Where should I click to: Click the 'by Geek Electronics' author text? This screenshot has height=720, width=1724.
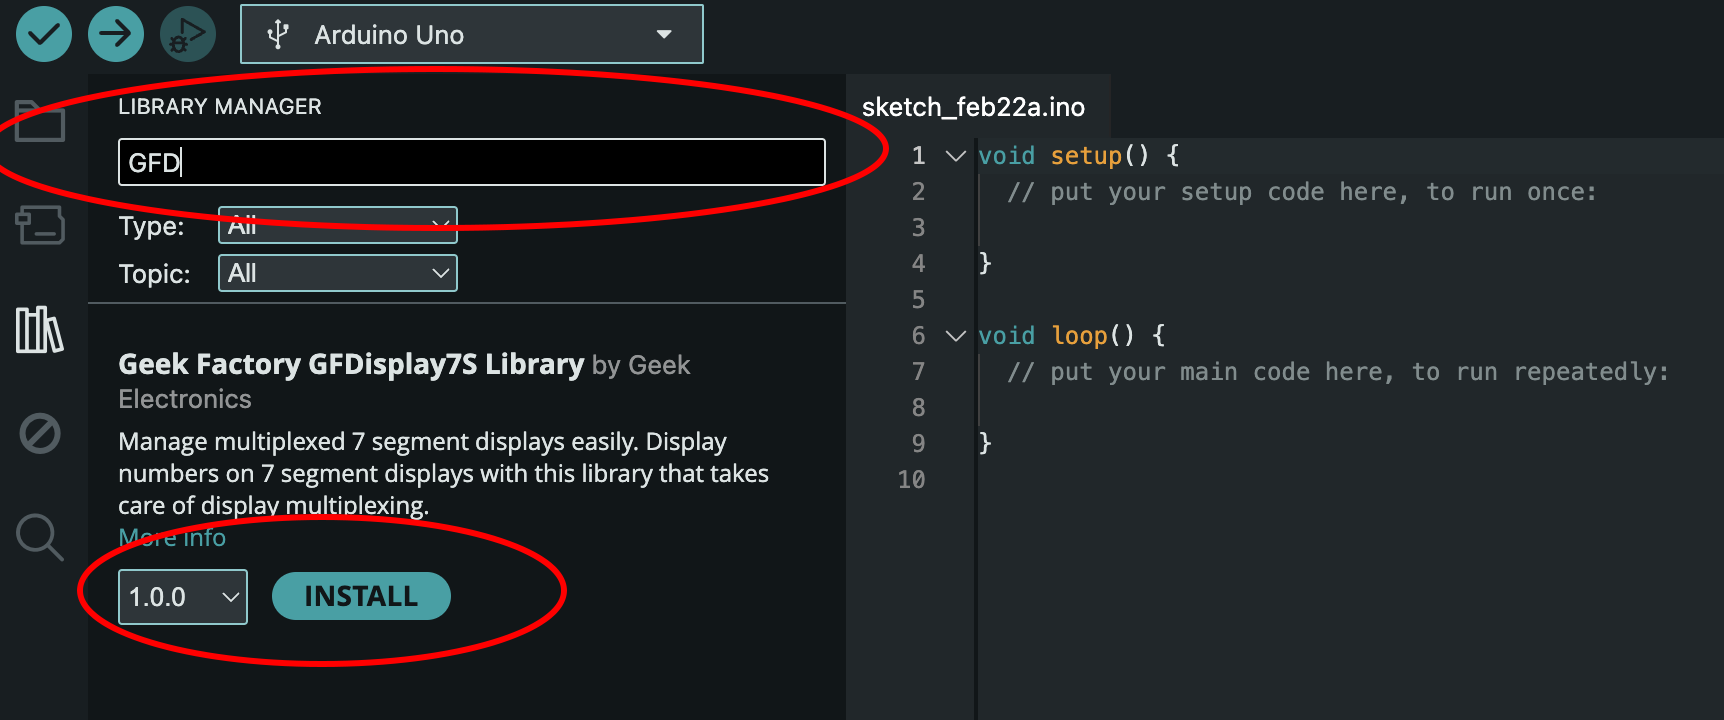(404, 382)
